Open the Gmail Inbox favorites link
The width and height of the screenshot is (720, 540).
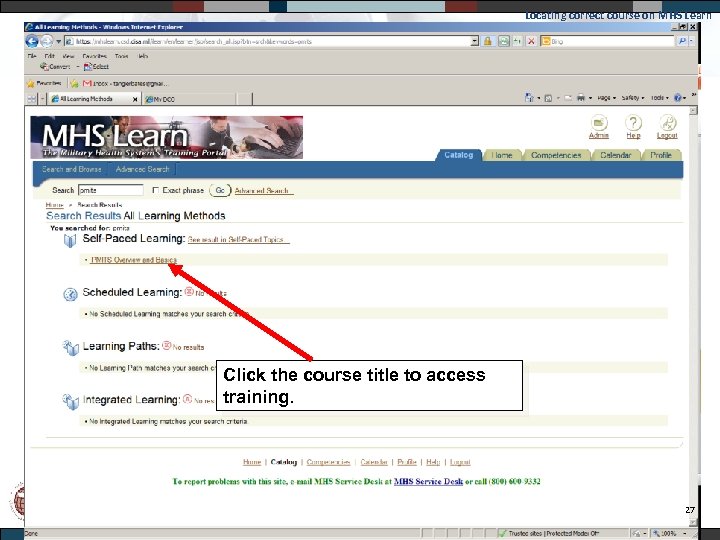click(126, 84)
